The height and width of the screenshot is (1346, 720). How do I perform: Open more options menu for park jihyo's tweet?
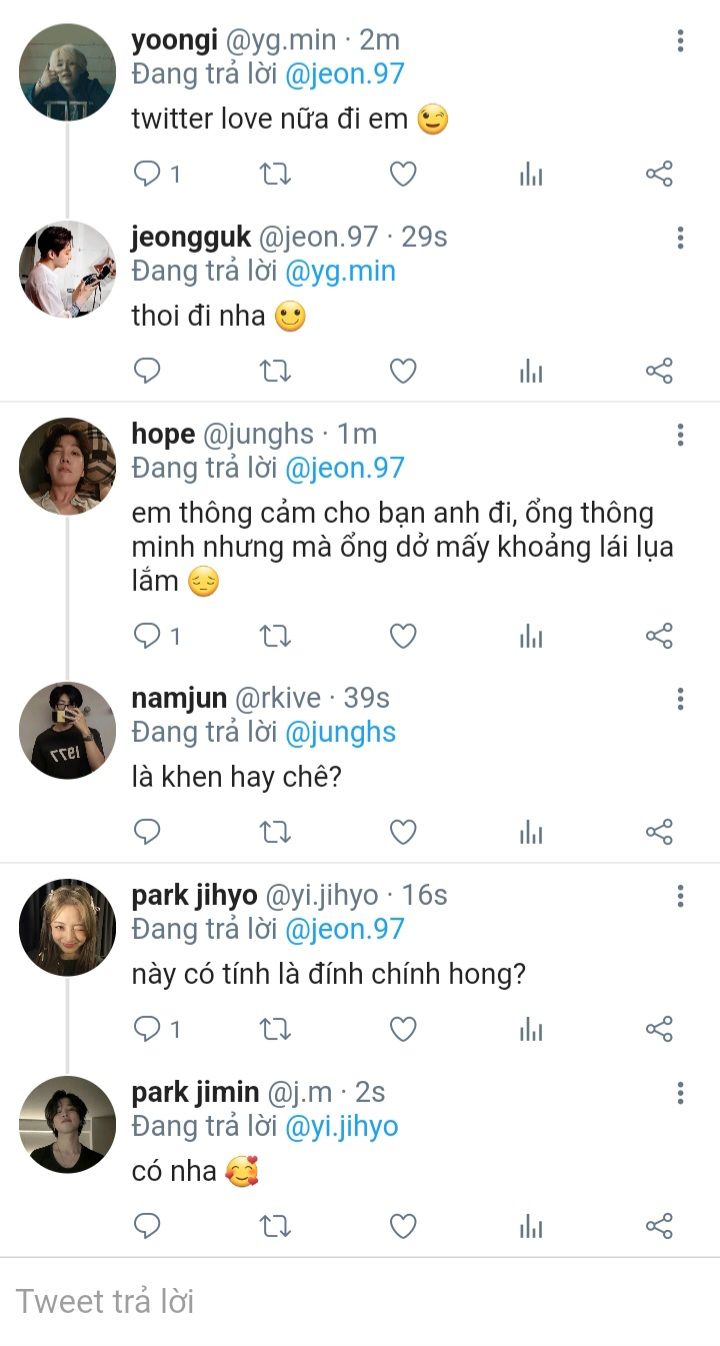pos(680,895)
